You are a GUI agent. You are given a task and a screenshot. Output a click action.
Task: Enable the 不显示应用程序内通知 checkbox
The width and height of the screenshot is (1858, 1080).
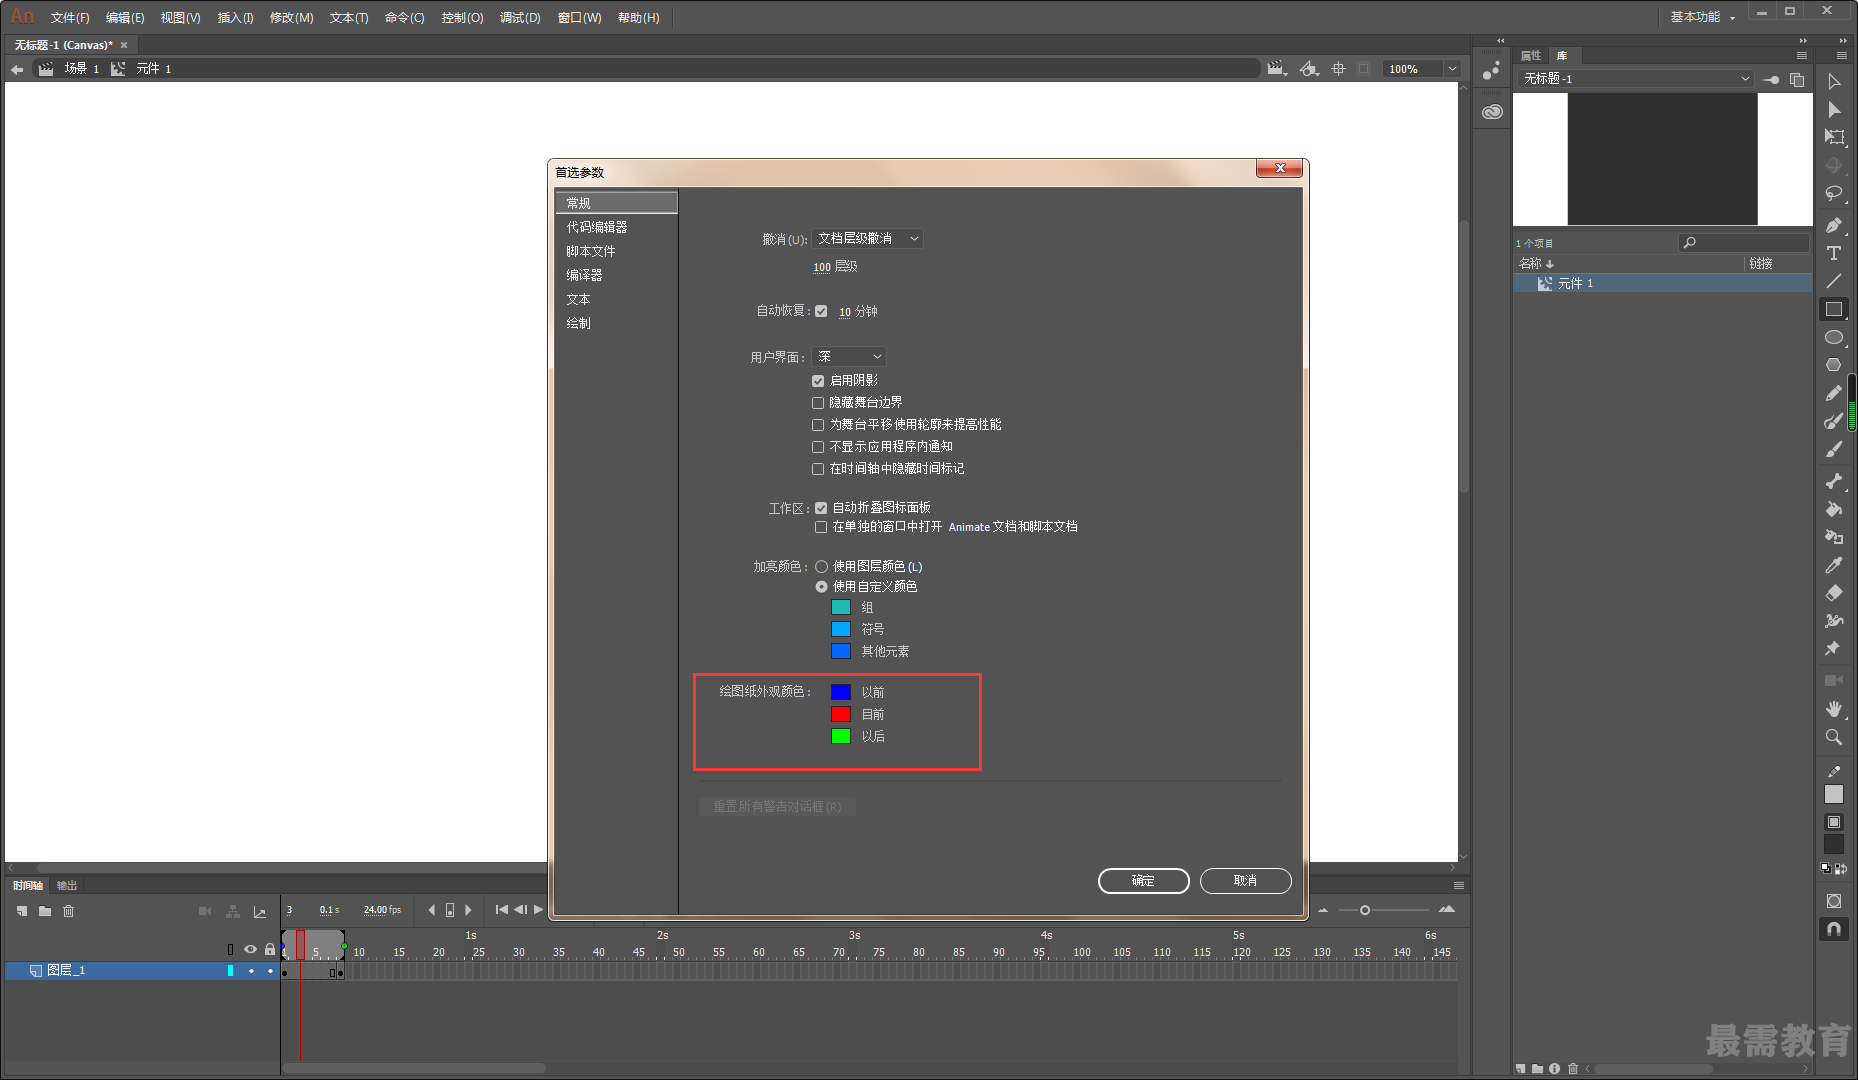(818, 447)
